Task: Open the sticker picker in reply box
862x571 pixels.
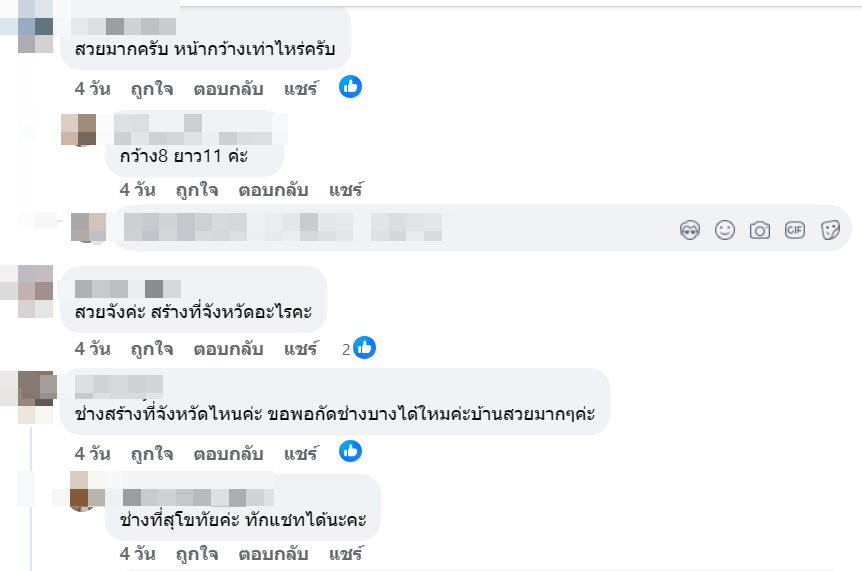Action: tap(830, 230)
